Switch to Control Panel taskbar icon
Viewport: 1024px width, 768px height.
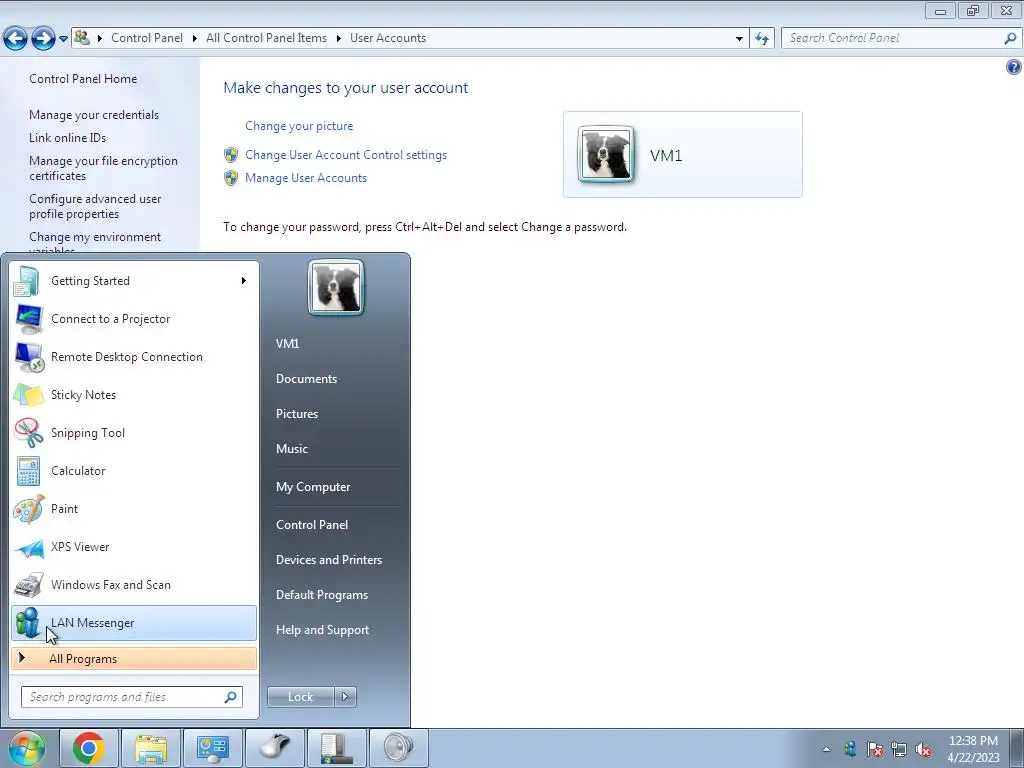[213, 748]
